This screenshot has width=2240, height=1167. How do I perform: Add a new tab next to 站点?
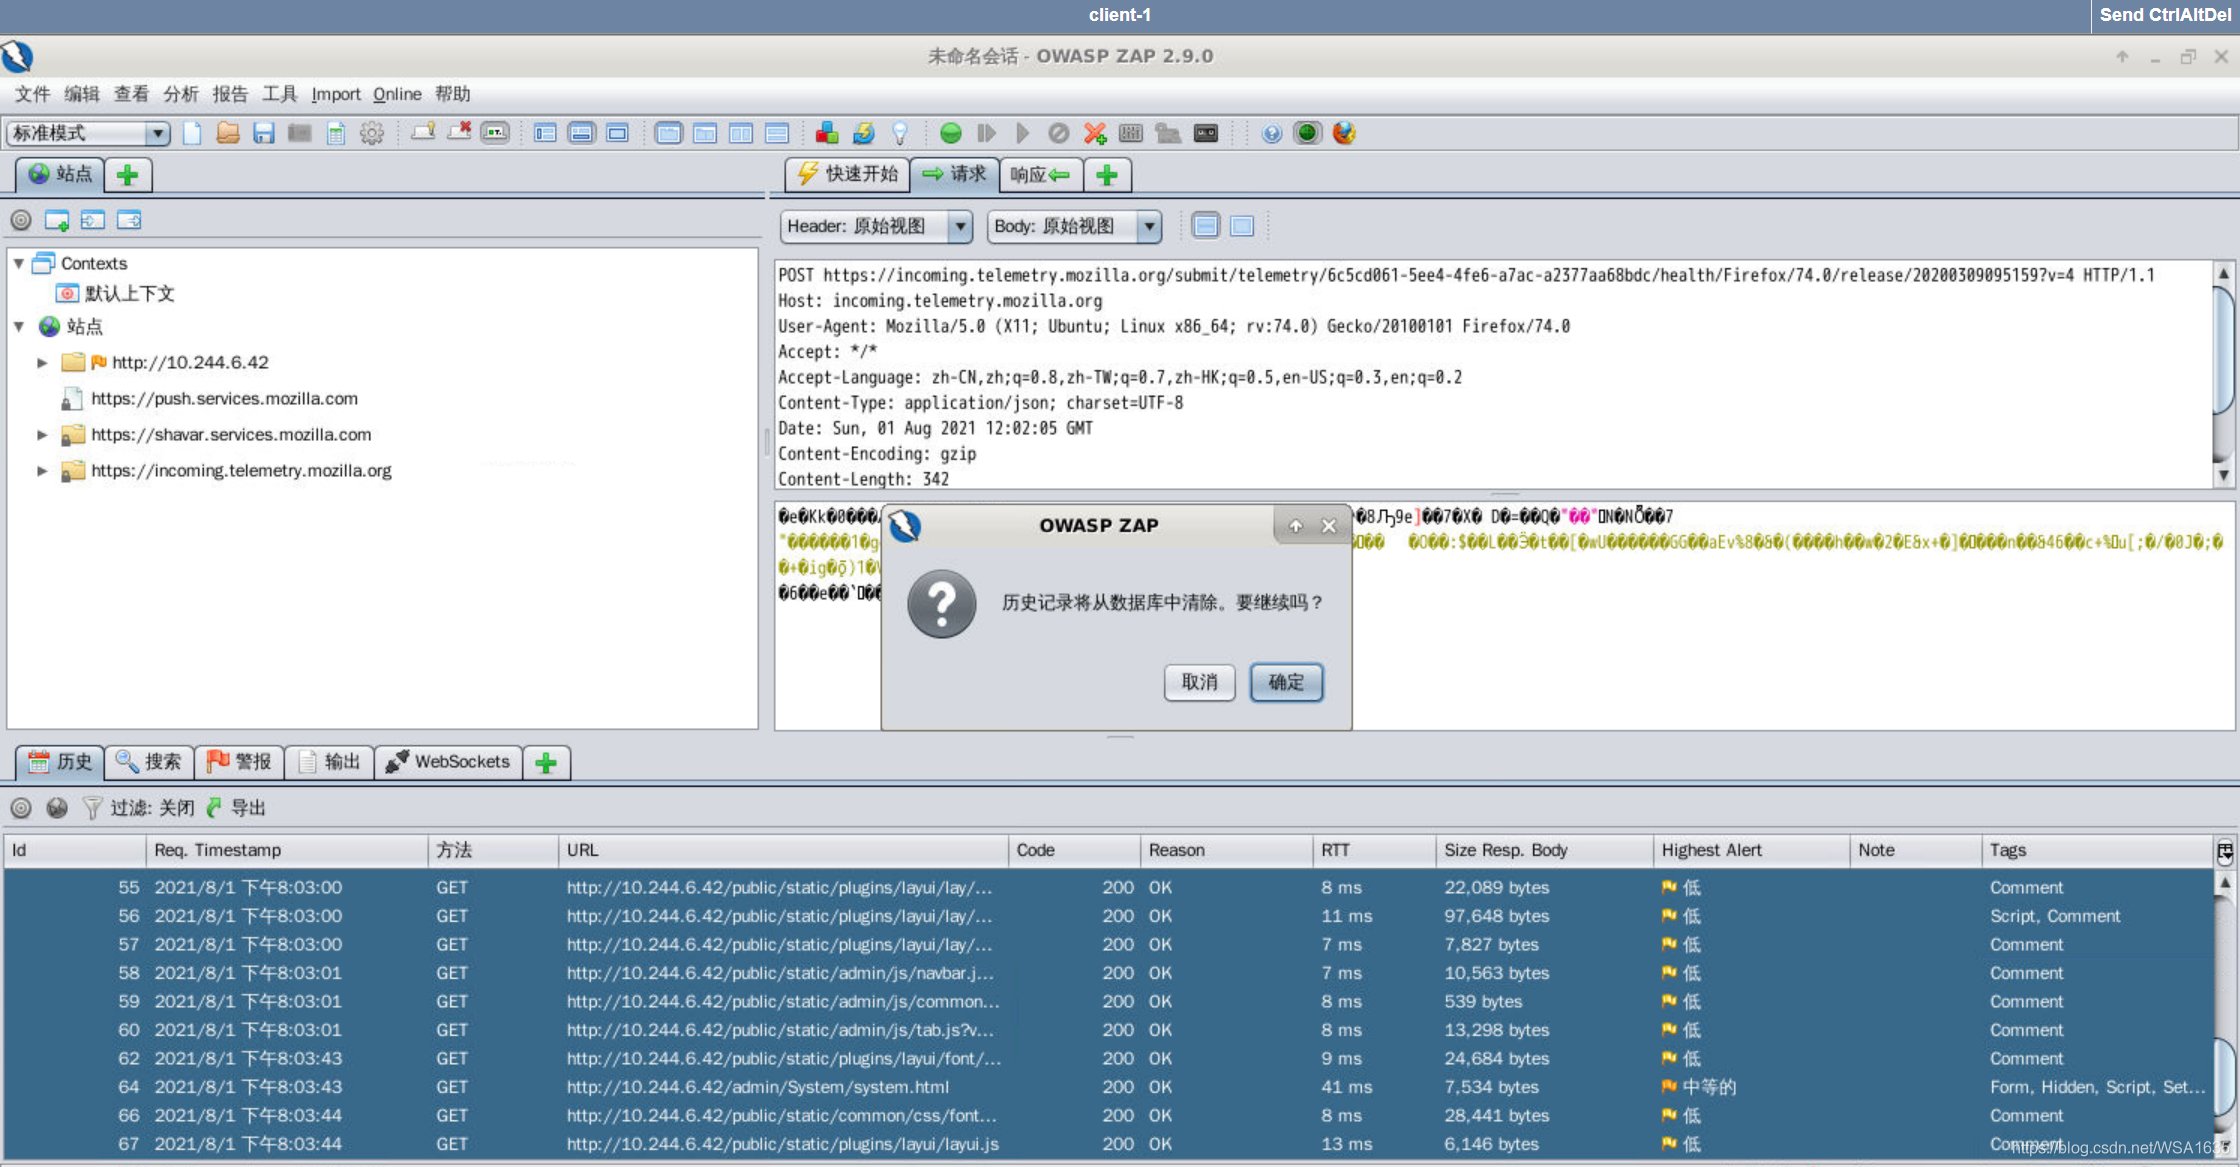(128, 174)
